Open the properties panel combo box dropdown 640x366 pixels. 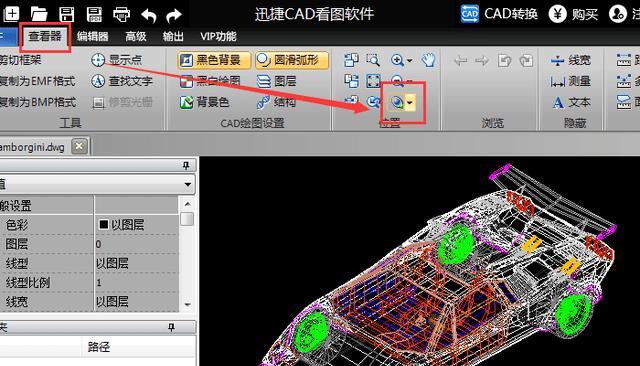coord(187,184)
